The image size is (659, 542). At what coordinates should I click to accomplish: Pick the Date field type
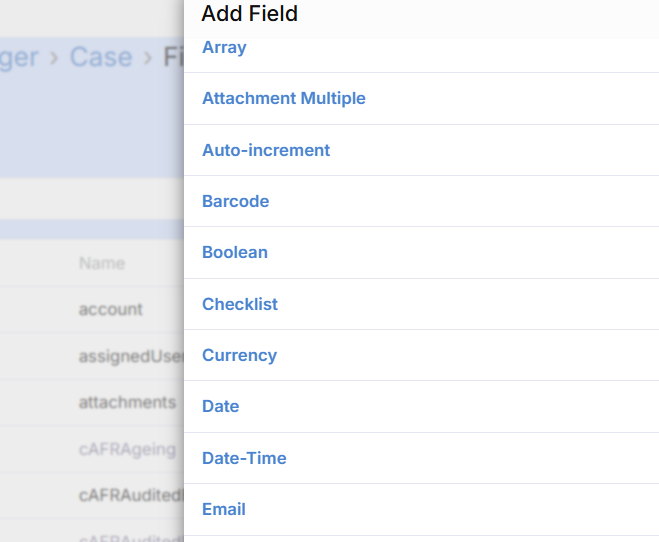220,406
